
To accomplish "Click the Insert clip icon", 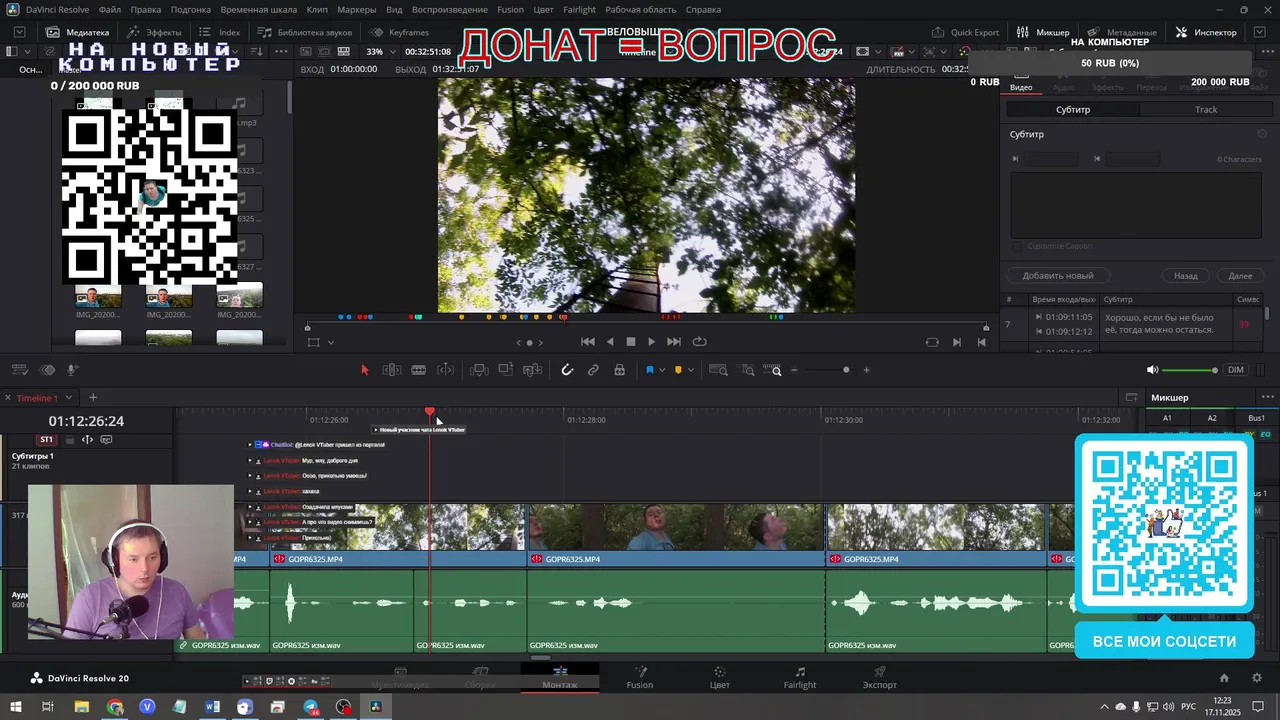I will click(x=479, y=370).
